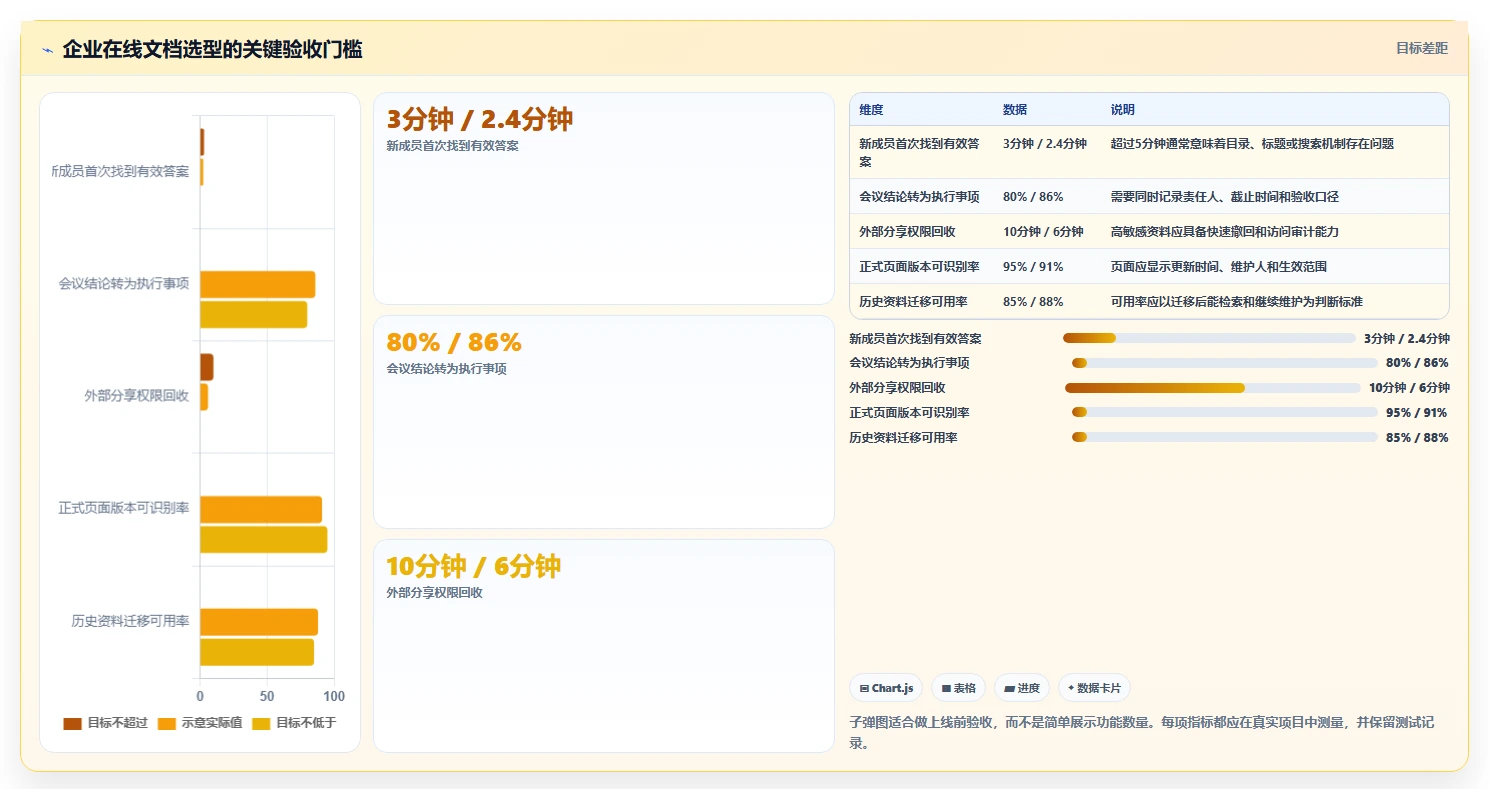Click the 正式页面版本可识别率 progress bar

[1224, 412]
